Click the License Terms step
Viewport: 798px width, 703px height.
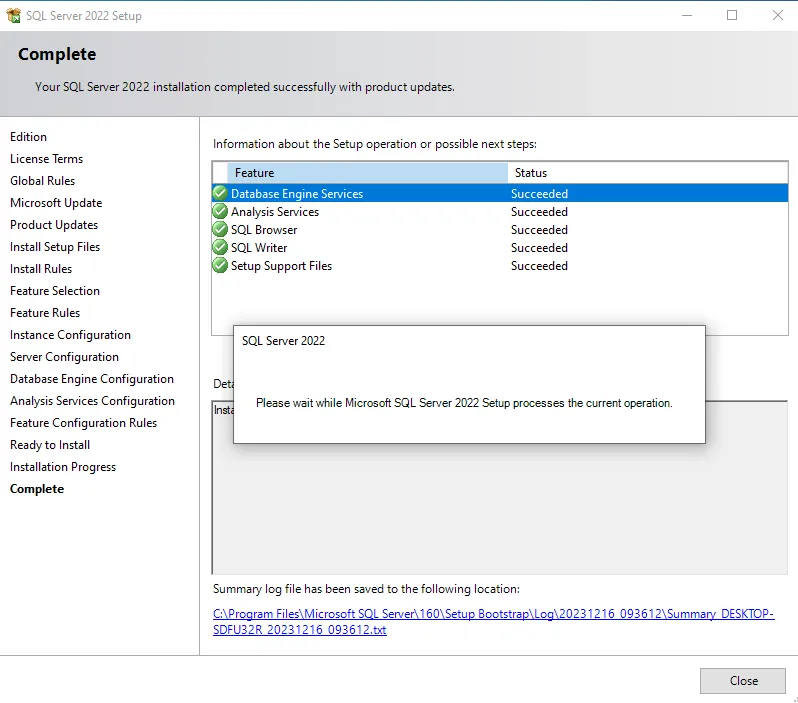(x=46, y=159)
